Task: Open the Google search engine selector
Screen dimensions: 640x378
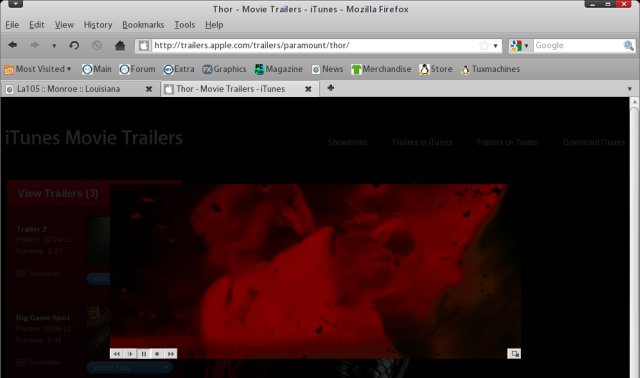Action: click(x=520, y=45)
